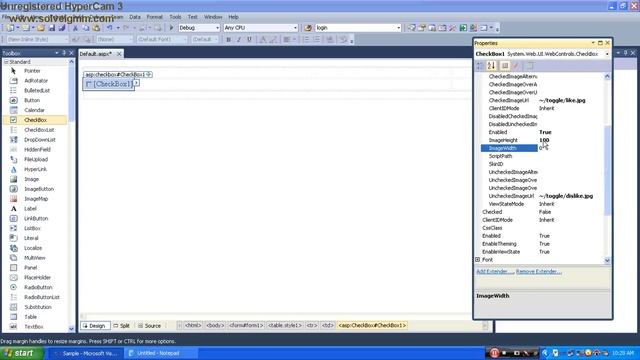This screenshot has width=640, height=360.
Task: Collapse the Standard group in Toolbox
Action: (x=6, y=62)
